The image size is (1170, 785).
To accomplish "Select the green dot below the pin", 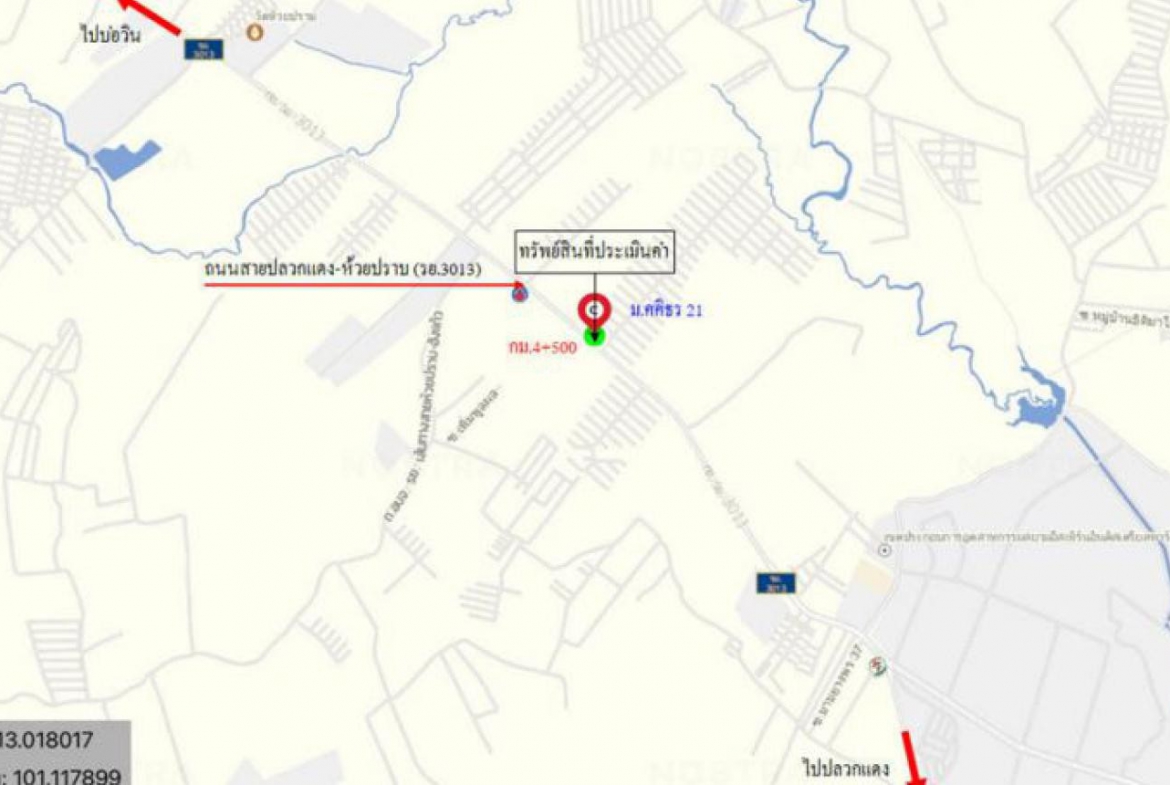I will click(x=594, y=337).
